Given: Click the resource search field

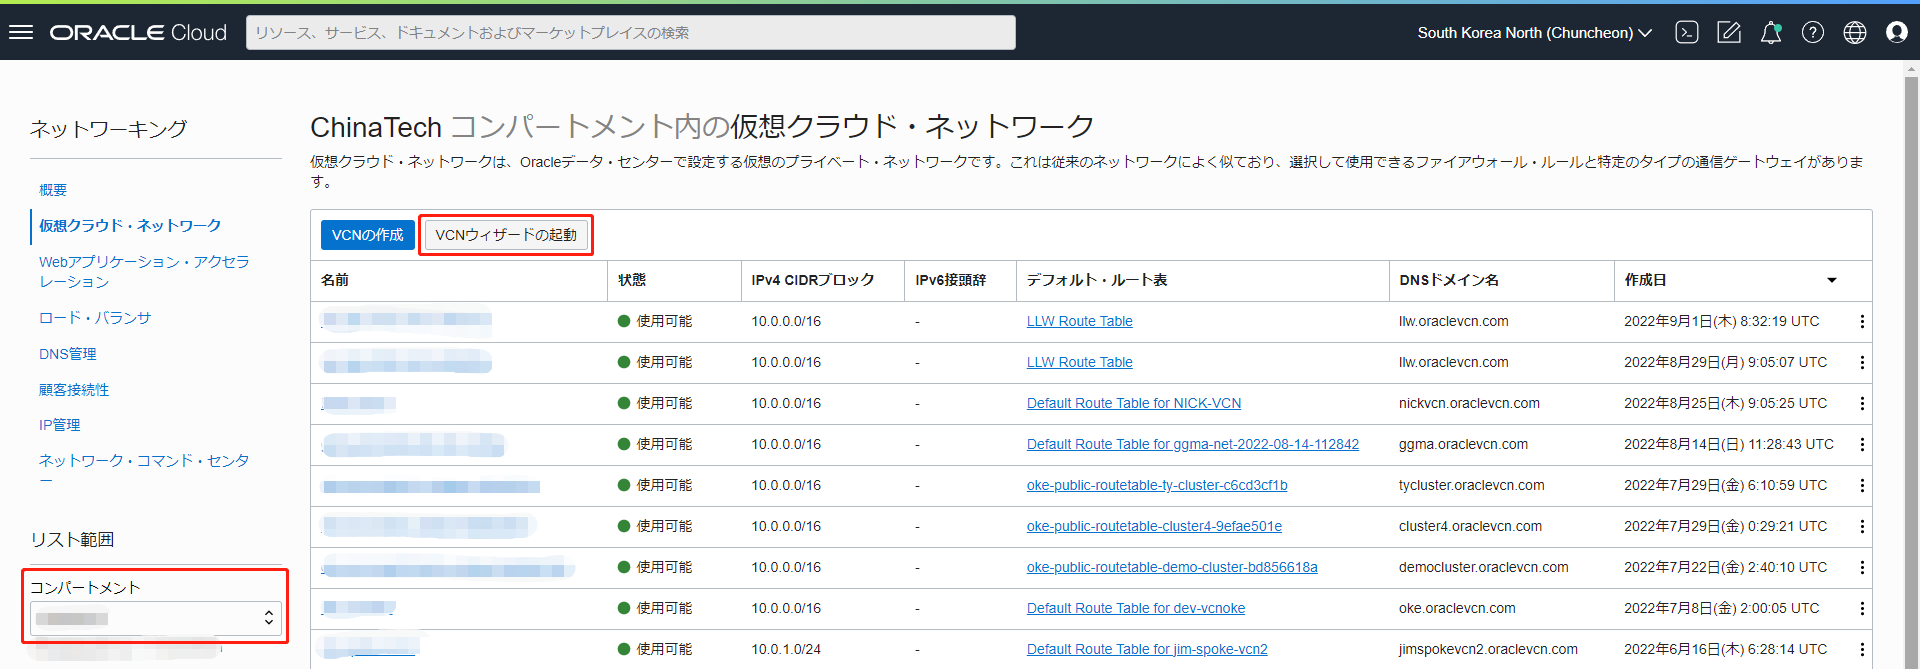Looking at the screenshot, I should click(630, 33).
